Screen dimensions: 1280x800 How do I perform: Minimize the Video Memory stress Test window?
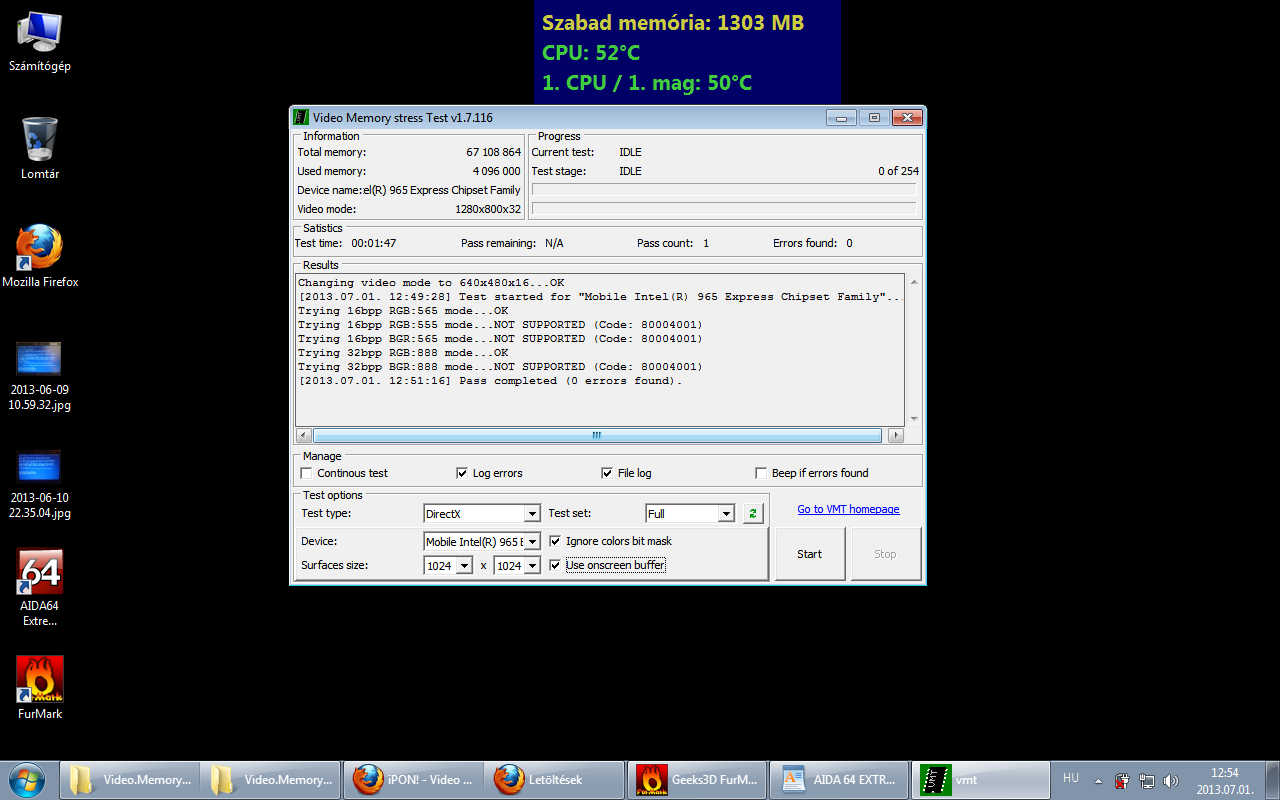841,117
